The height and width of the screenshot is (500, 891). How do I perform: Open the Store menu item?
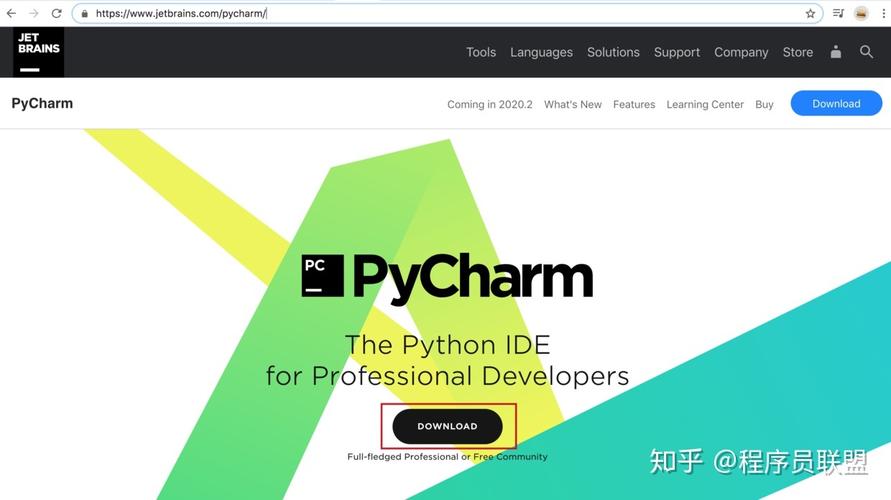coord(798,52)
